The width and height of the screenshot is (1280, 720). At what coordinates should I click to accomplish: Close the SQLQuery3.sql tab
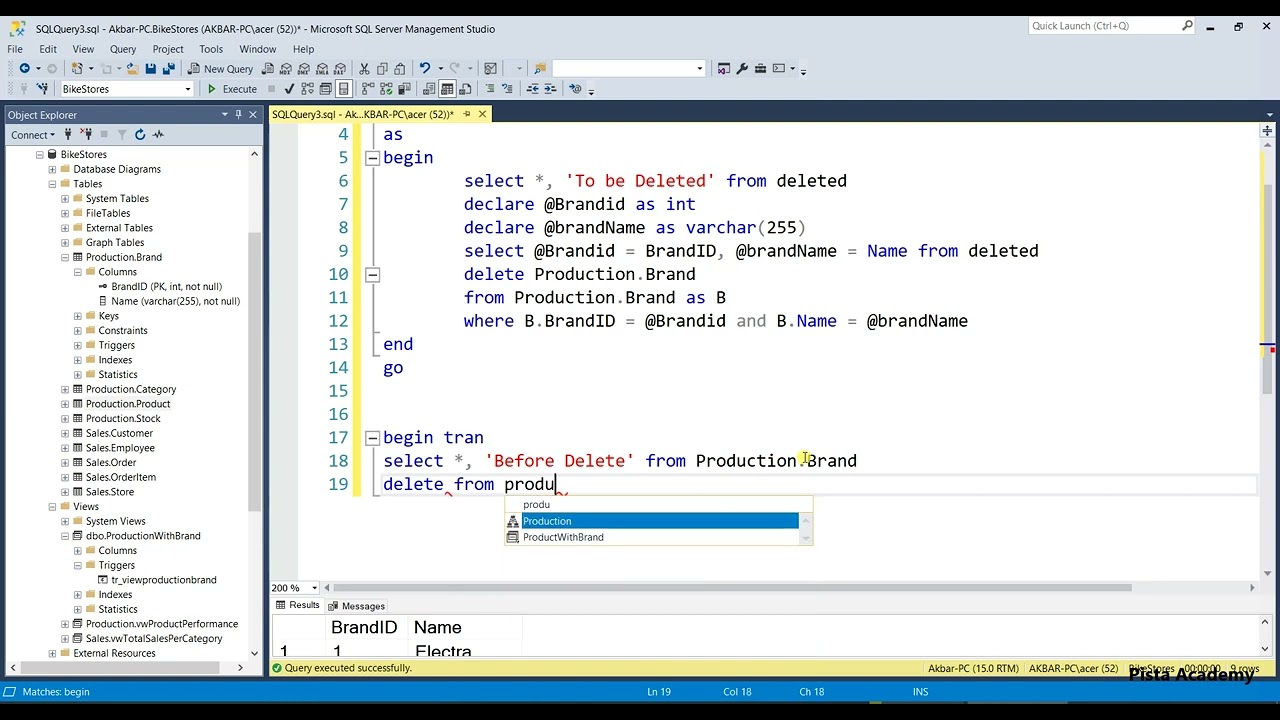coord(482,115)
